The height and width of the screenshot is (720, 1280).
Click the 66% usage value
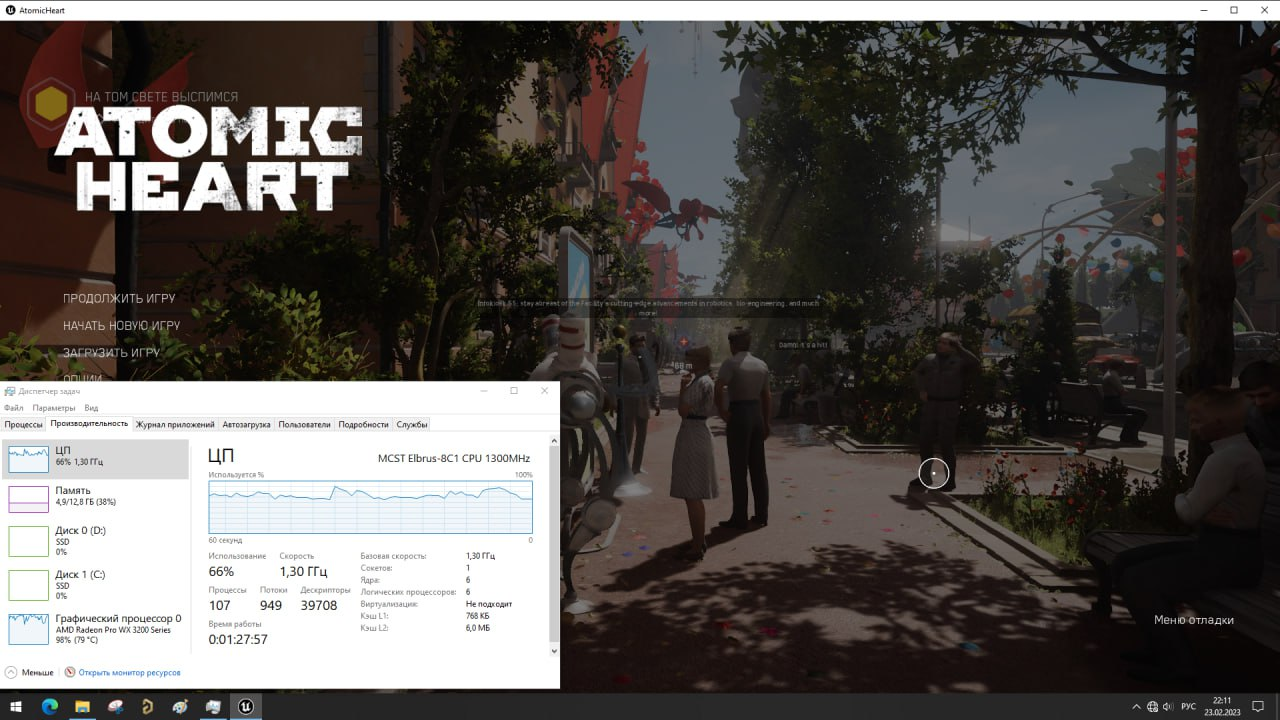221,572
